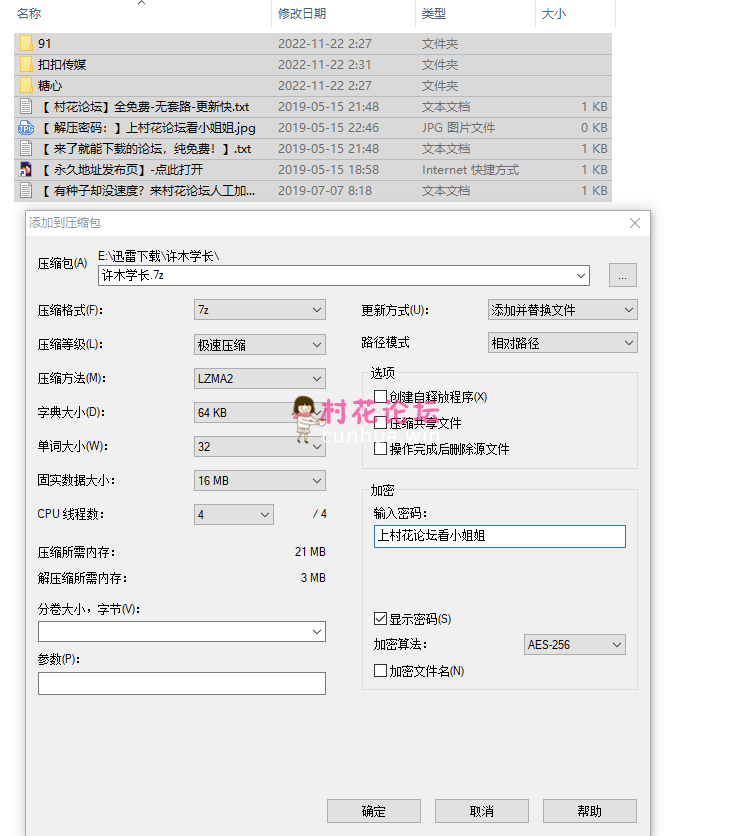Viewport: 730px width, 836px height.
Task: Click the 91 folder icon
Action: click(x=26, y=44)
